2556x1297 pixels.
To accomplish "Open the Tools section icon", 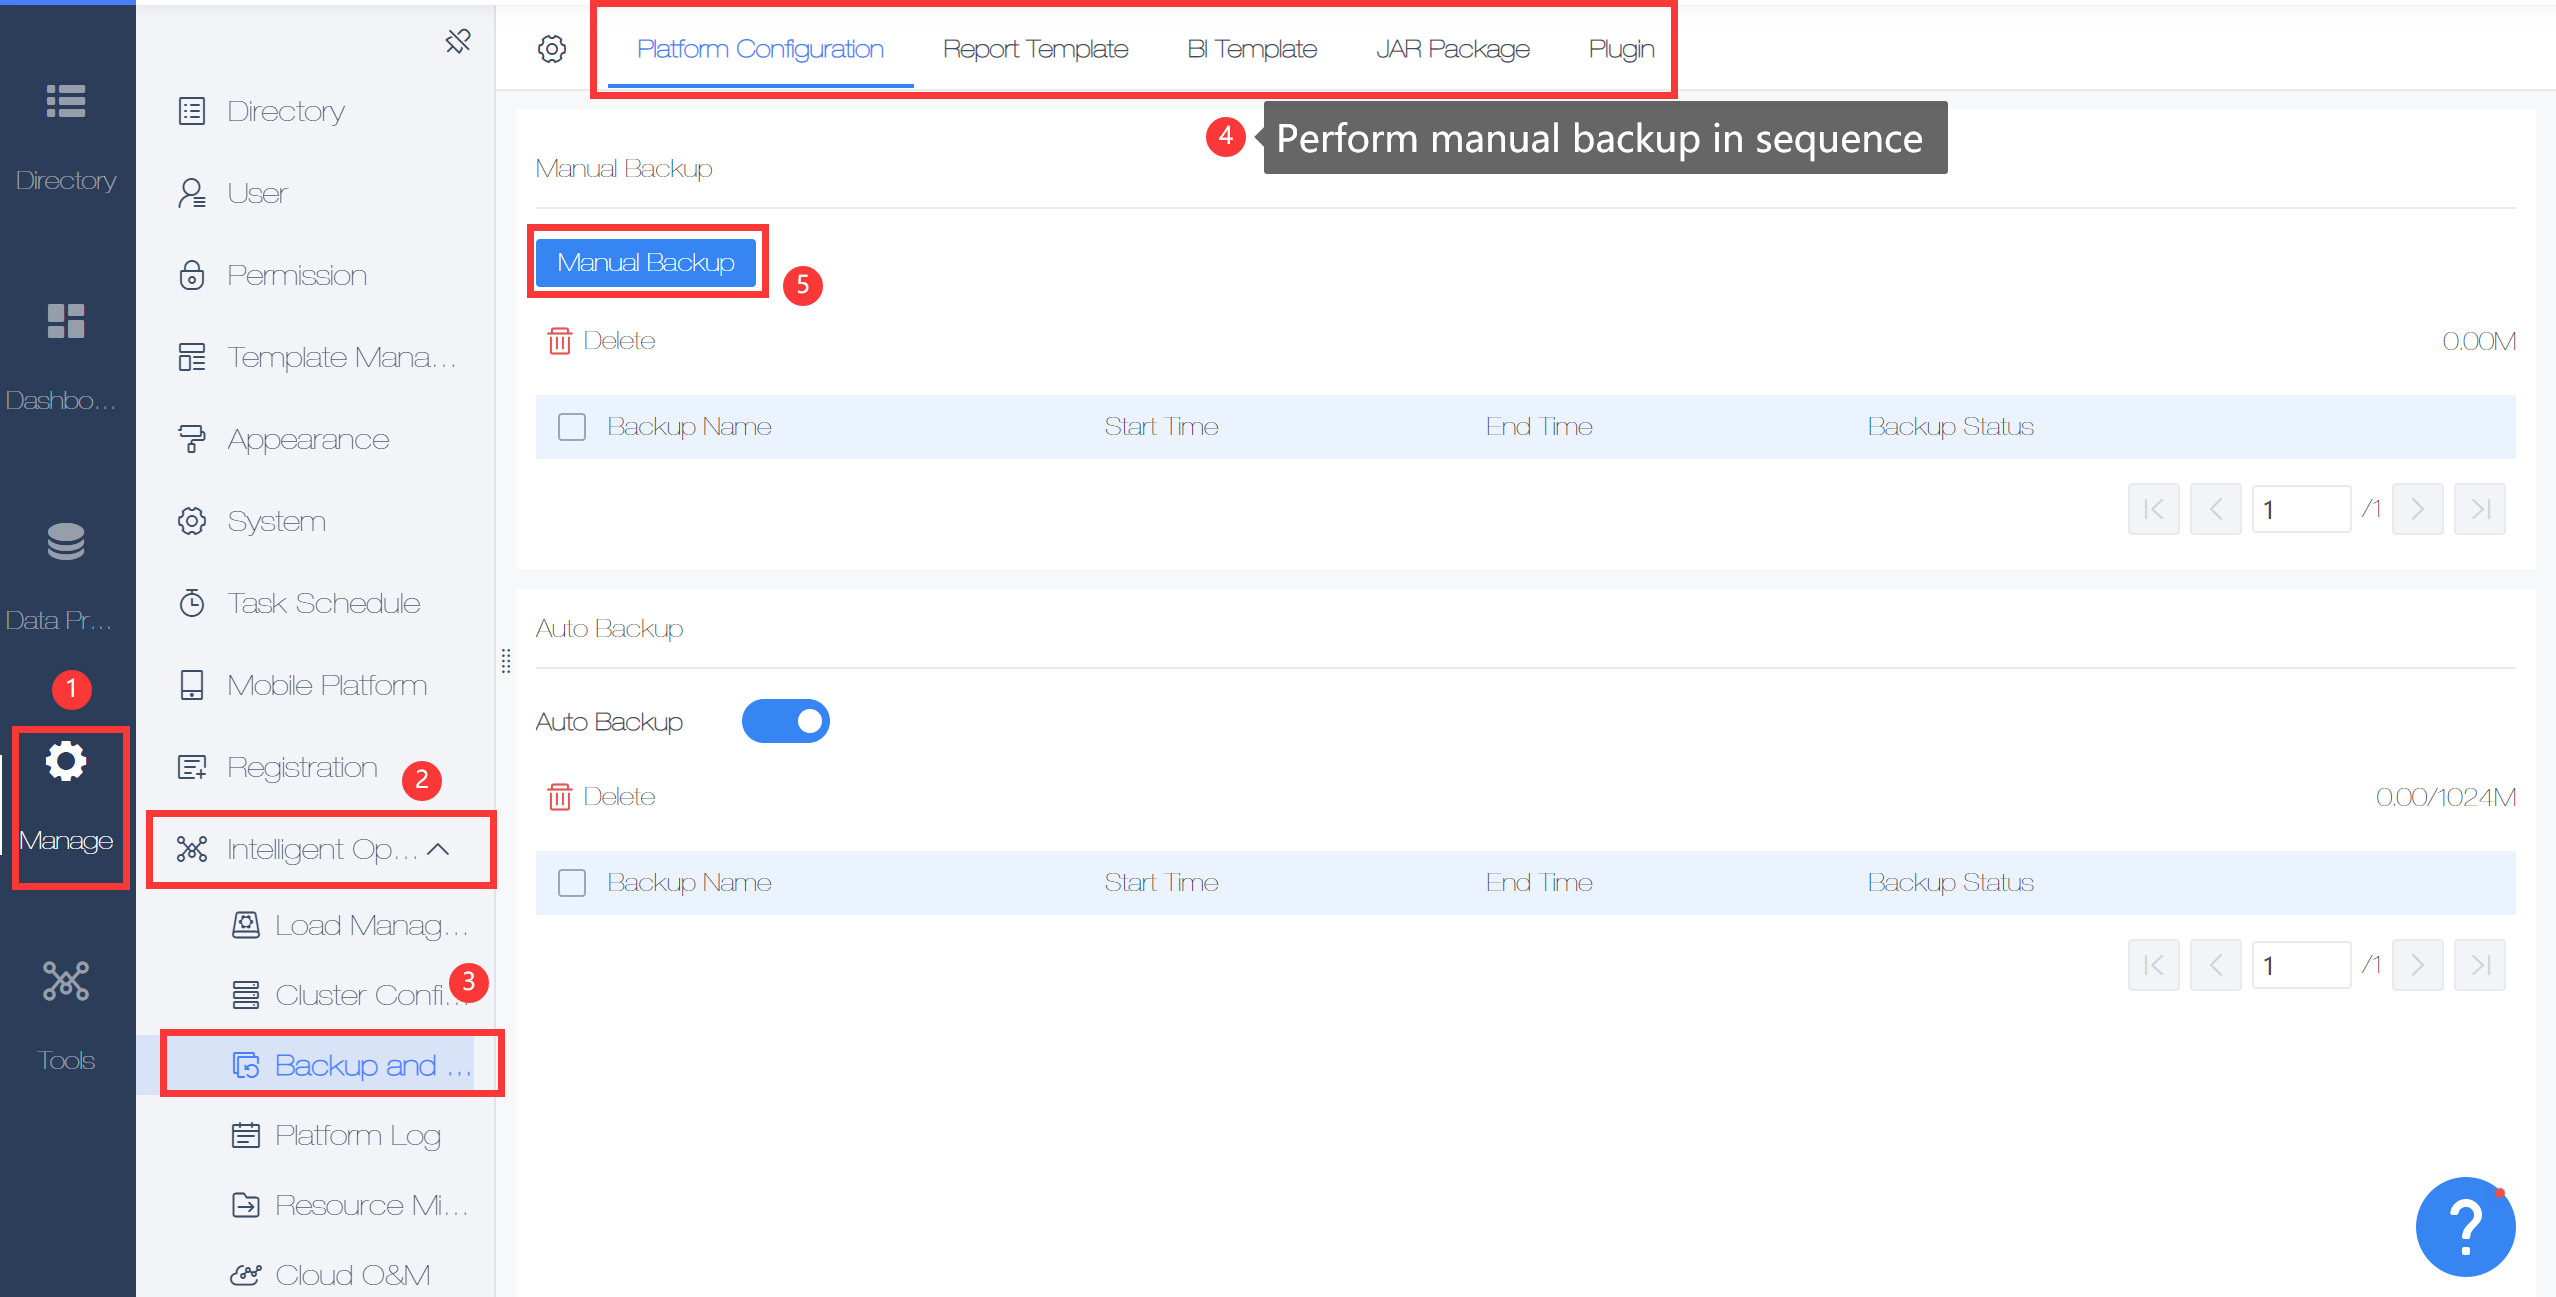I will coord(66,981).
